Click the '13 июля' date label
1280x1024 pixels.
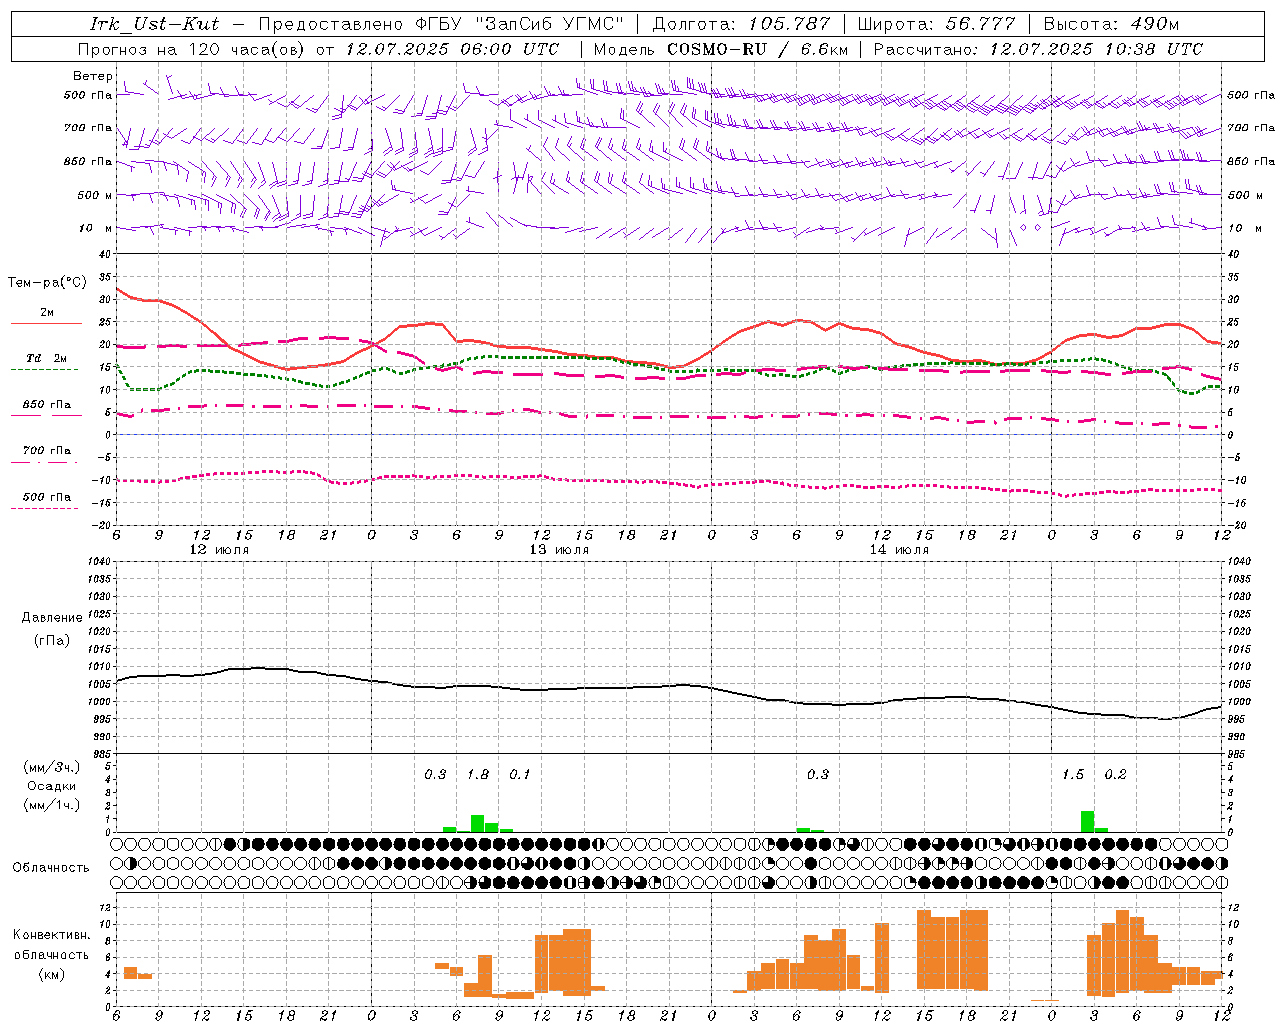click(559, 550)
